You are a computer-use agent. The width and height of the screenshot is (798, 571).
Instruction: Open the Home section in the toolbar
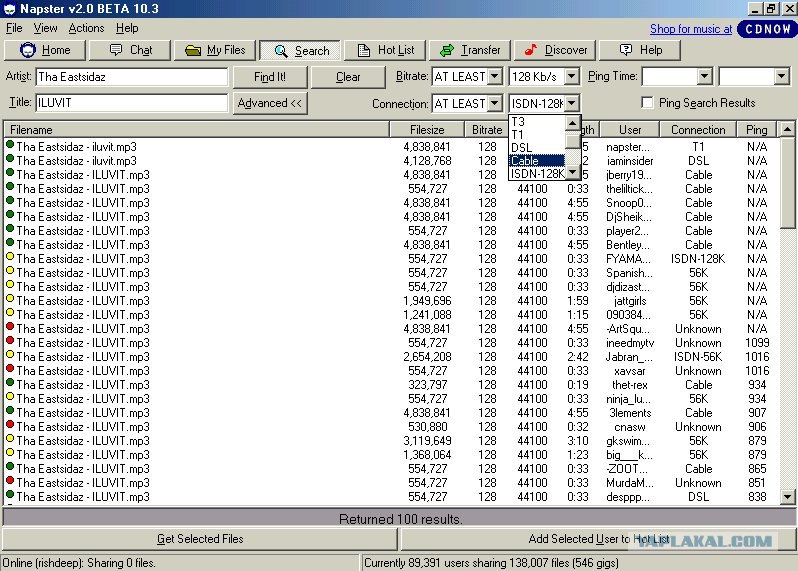[45, 50]
